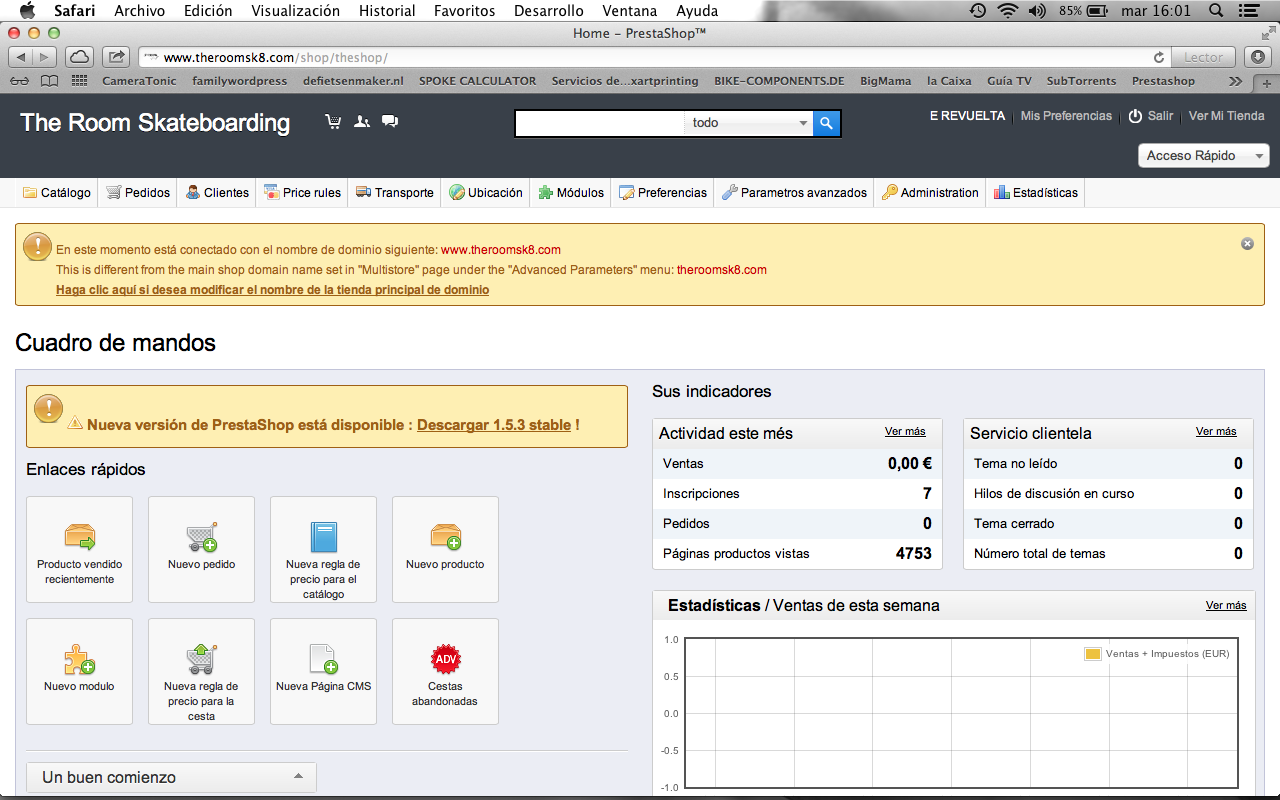The height and width of the screenshot is (800, 1280).
Task: Collapse the 'Un buen comienzo' section
Action: point(171,777)
